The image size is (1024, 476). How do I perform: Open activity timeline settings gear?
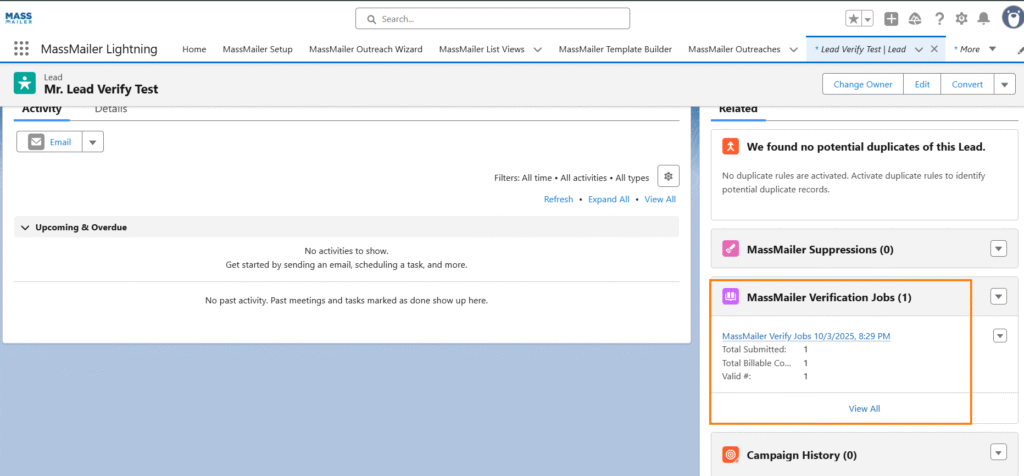[668, 176]
